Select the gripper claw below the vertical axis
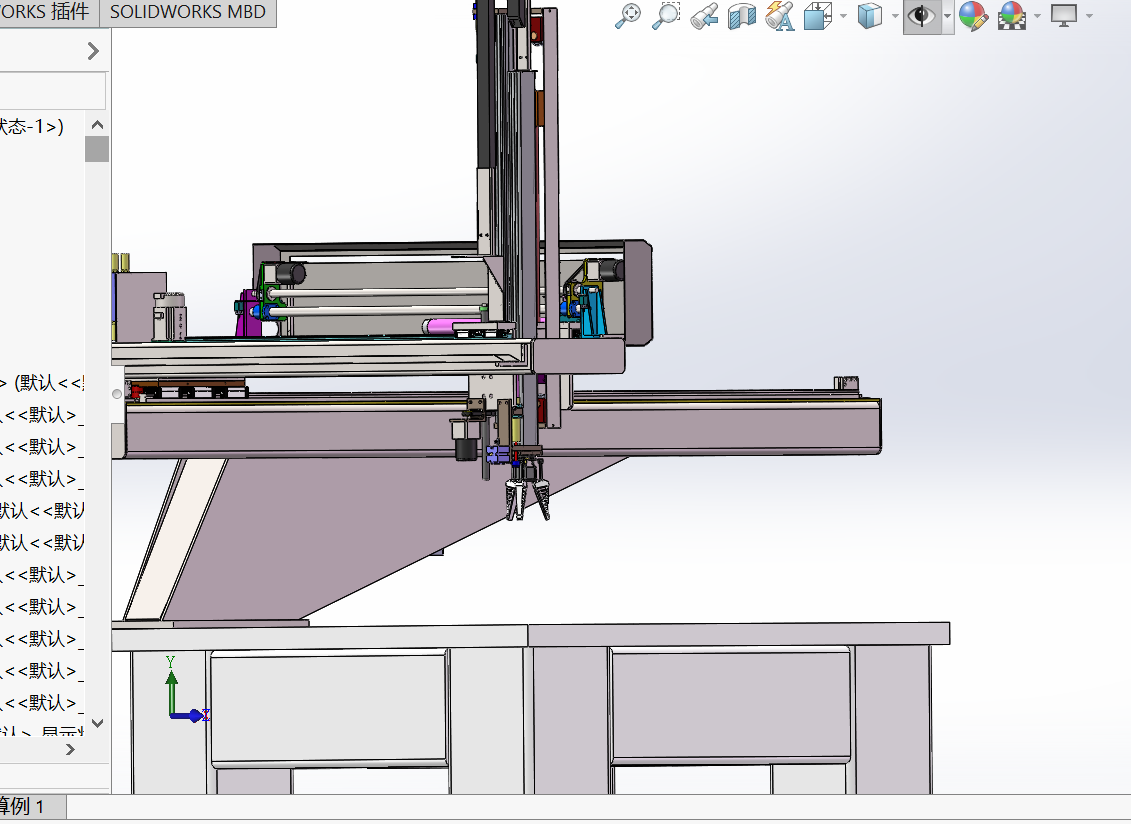 coord(528,498)
